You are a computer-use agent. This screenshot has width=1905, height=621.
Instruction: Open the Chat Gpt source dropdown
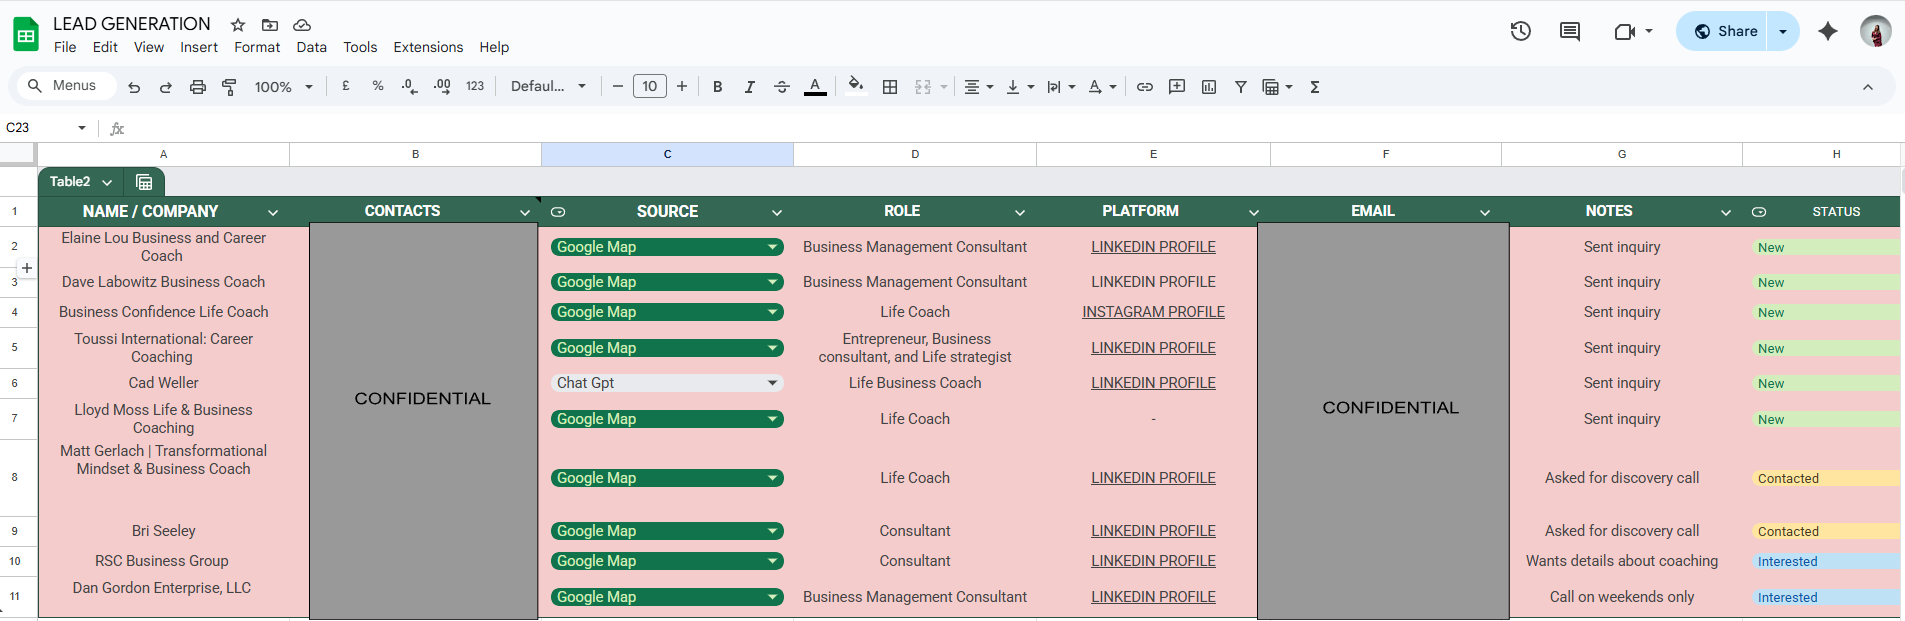pos(772,383)
